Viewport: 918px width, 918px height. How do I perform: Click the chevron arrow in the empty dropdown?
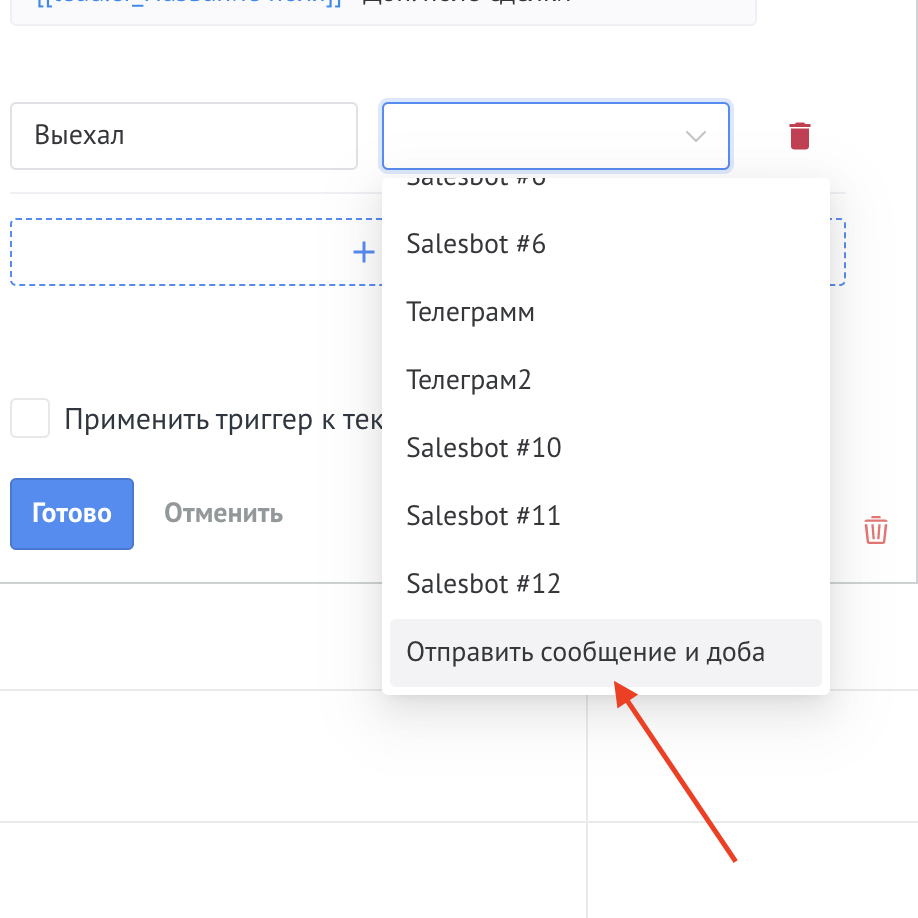point(696,136)
